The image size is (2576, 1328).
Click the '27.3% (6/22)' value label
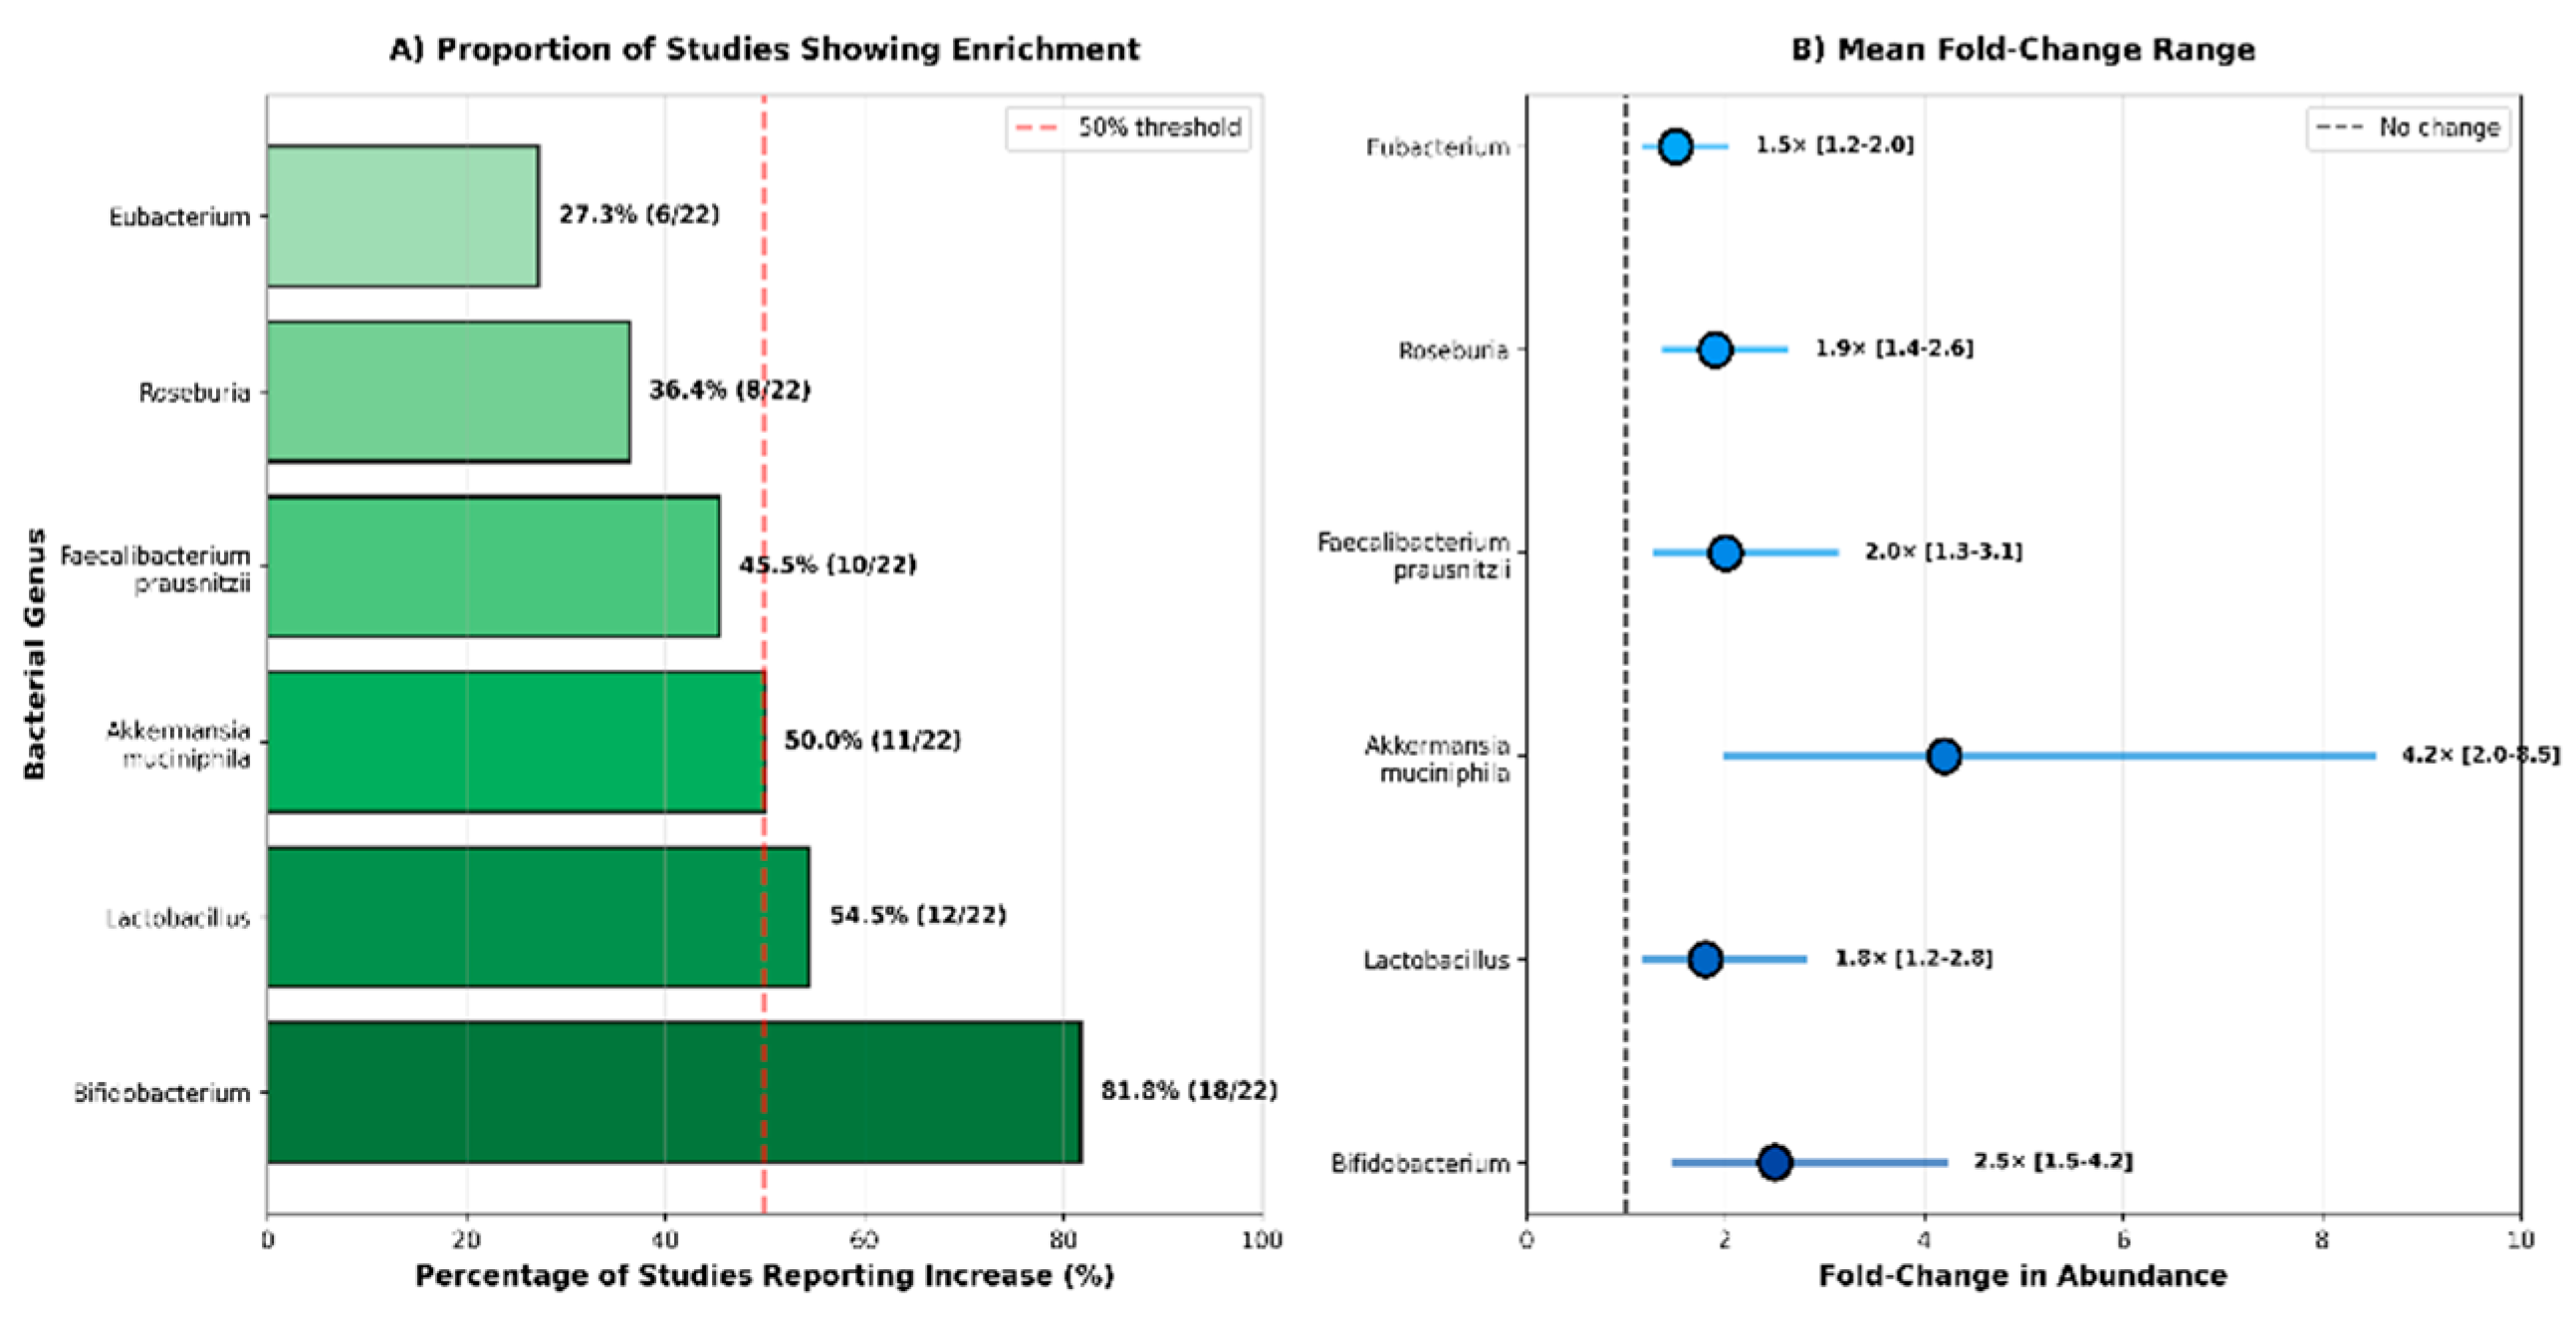click(639, 214)
